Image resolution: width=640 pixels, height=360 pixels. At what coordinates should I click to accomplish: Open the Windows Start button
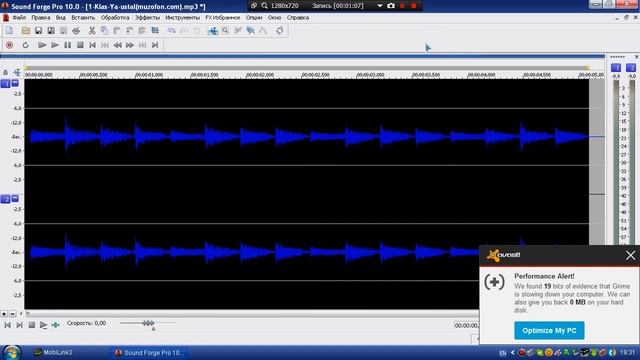tap(11, 353)
